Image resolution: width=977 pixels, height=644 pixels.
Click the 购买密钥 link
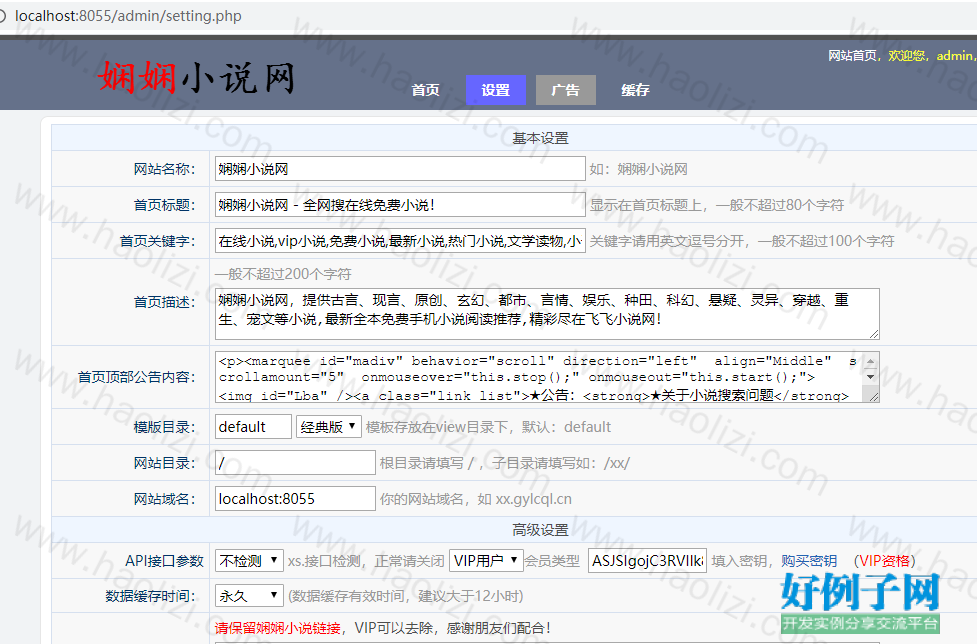coord(809,561)
